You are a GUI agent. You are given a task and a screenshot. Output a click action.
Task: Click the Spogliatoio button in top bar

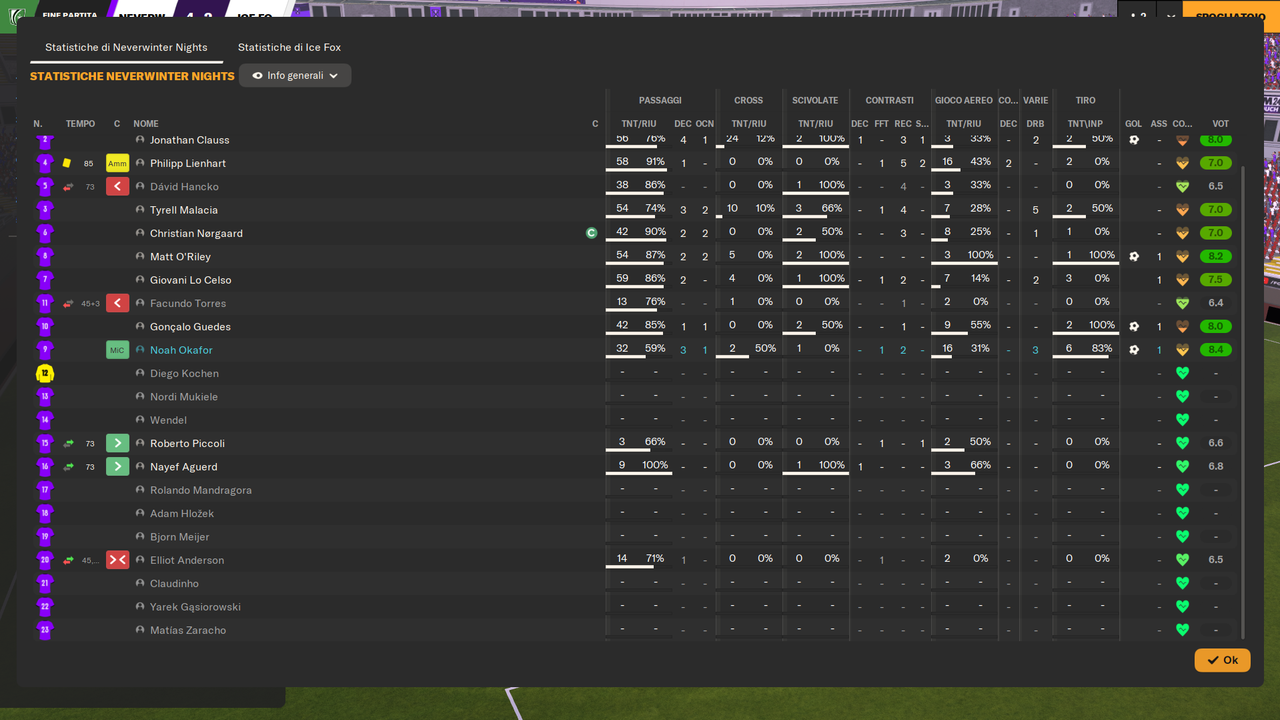1231,16
